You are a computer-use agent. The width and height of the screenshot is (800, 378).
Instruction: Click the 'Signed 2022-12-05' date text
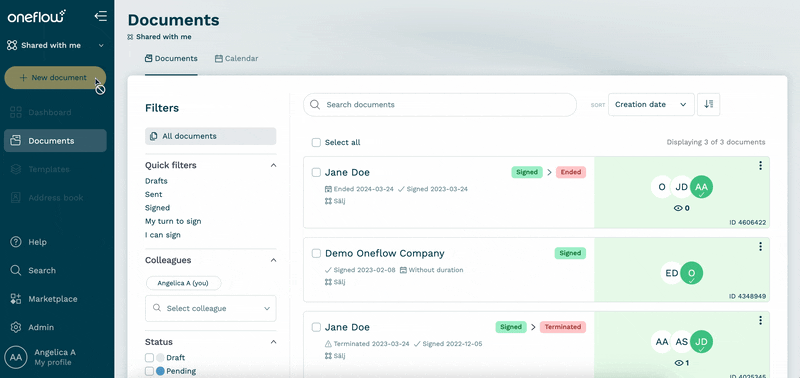452,344
